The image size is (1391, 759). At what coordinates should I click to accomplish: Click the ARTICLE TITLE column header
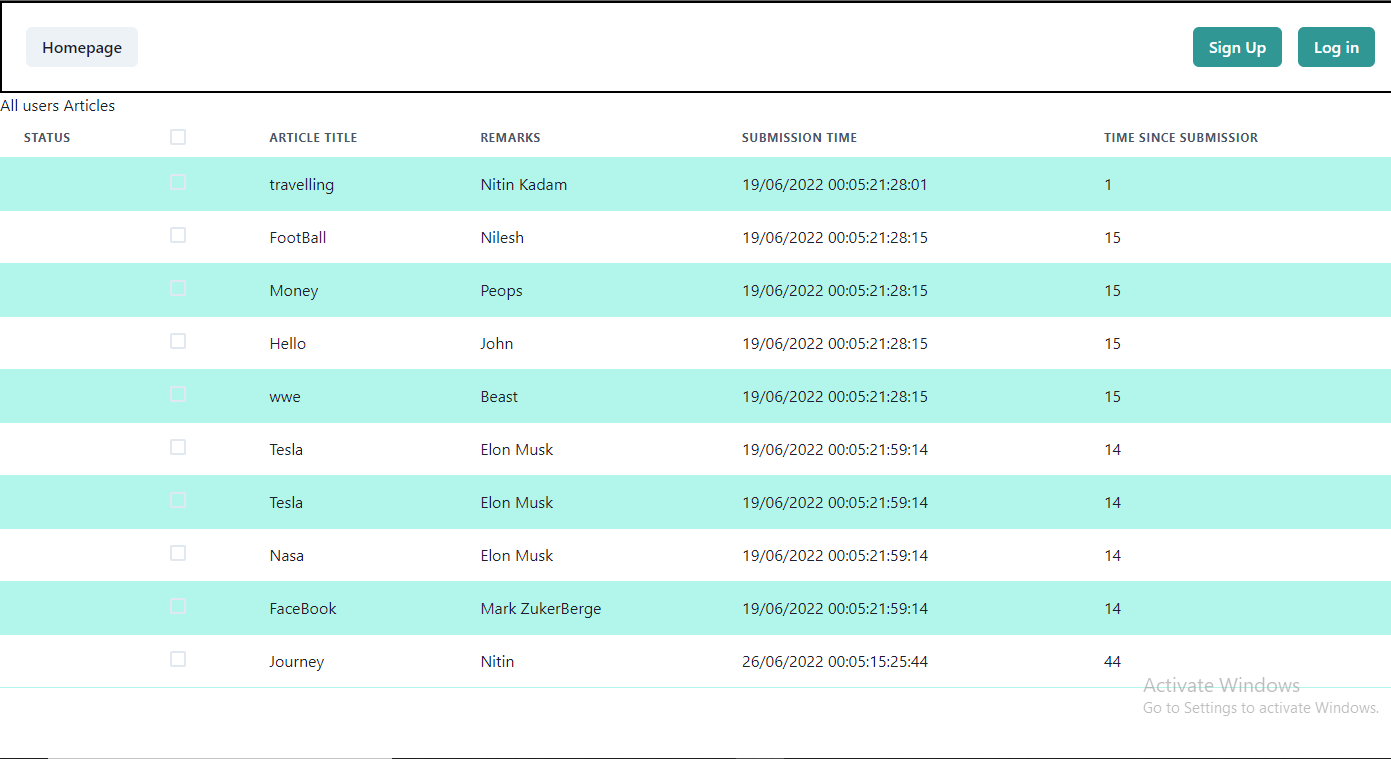(x=313, y=138)
